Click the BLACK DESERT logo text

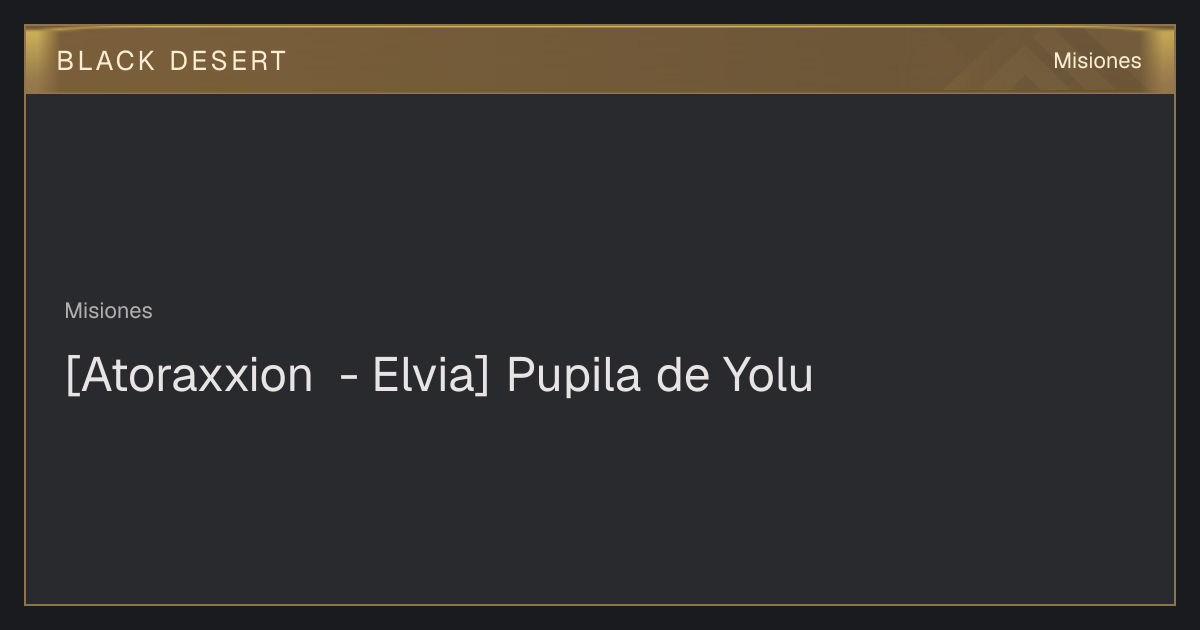pyautogui.click(x=172, y=61)
